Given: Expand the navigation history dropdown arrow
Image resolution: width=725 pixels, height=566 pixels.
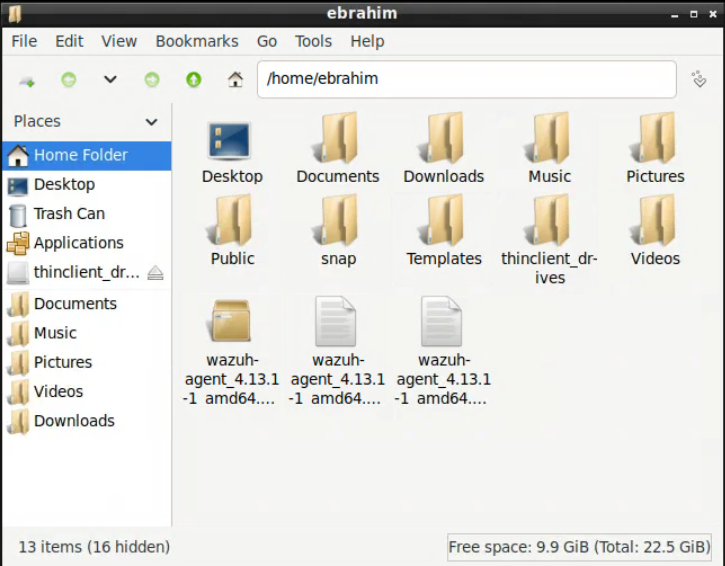Looking at the screenshot, I should click(x=110, y=79).
